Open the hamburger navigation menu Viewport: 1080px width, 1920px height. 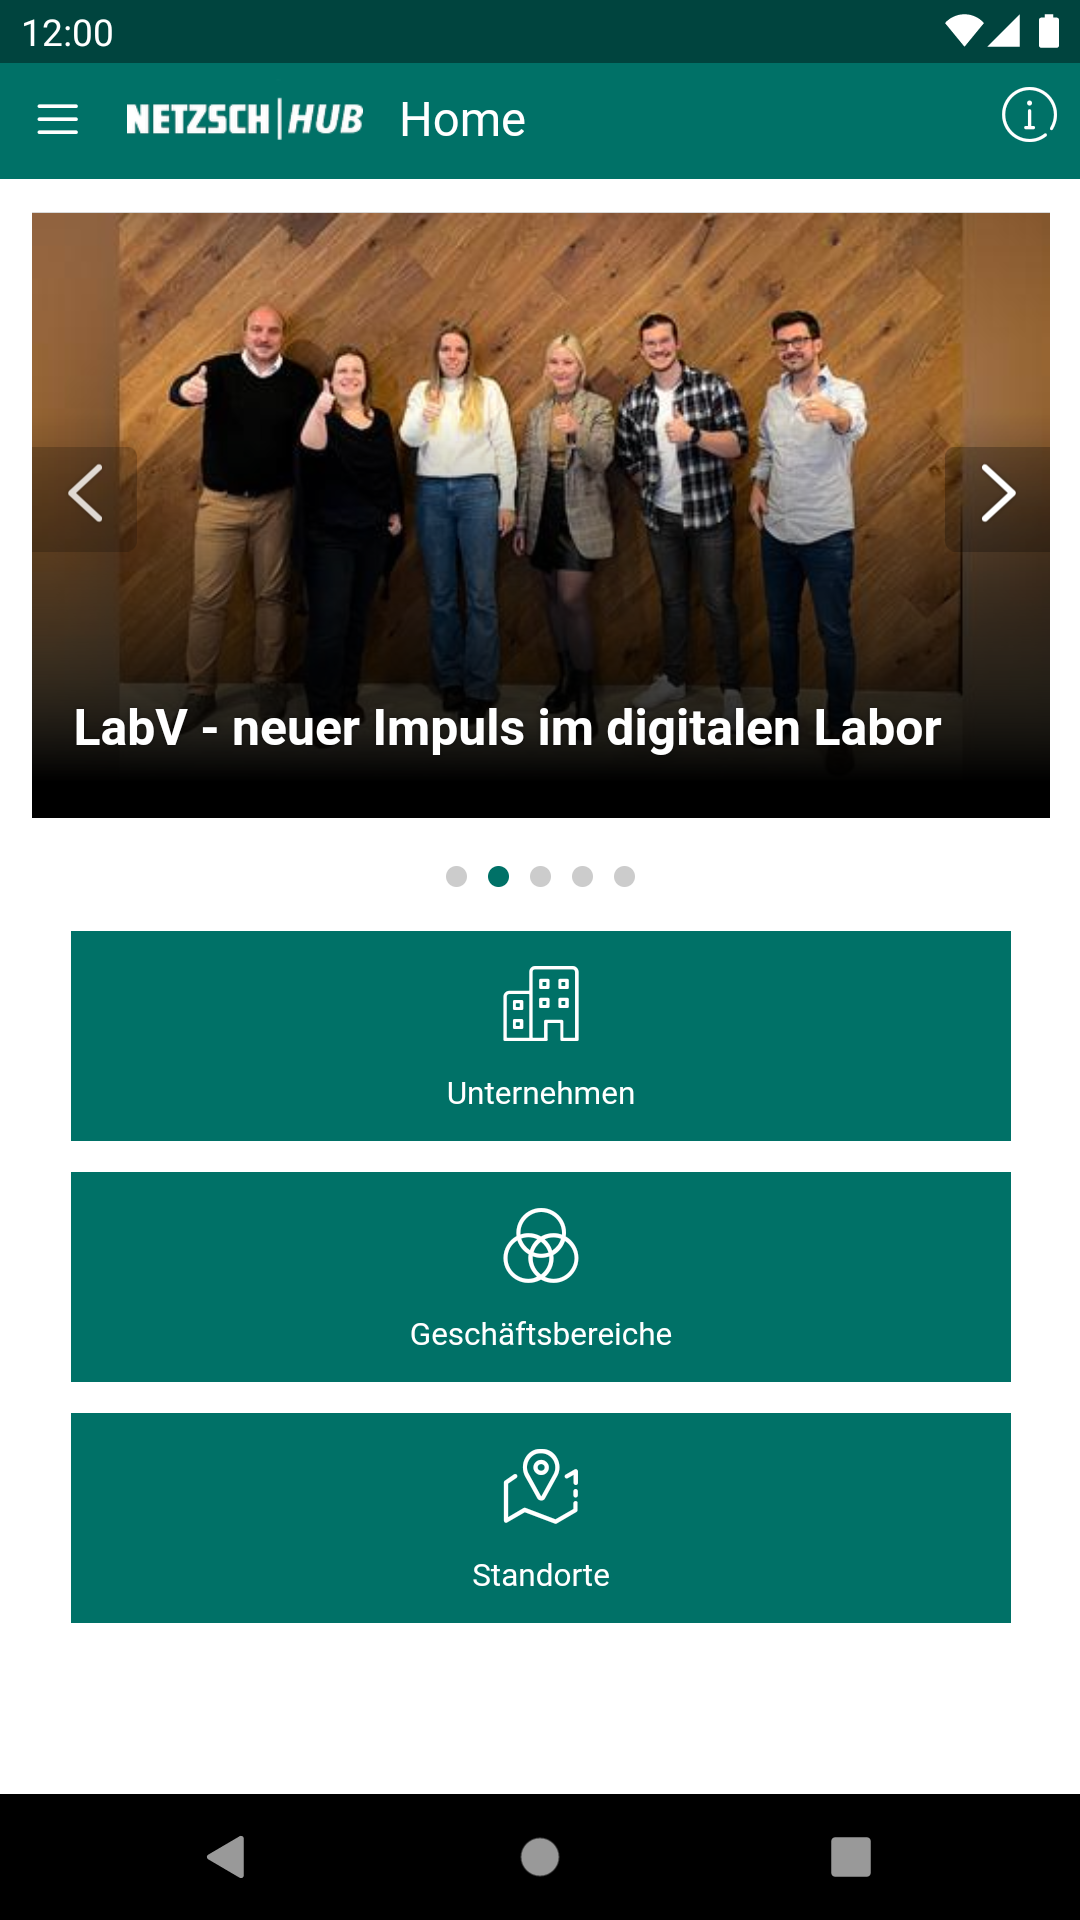(x=58, y=119)
